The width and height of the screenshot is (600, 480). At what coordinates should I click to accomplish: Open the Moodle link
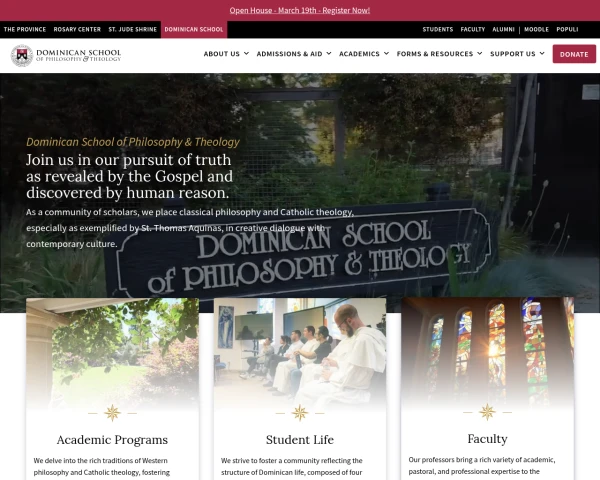coord(536,29)
